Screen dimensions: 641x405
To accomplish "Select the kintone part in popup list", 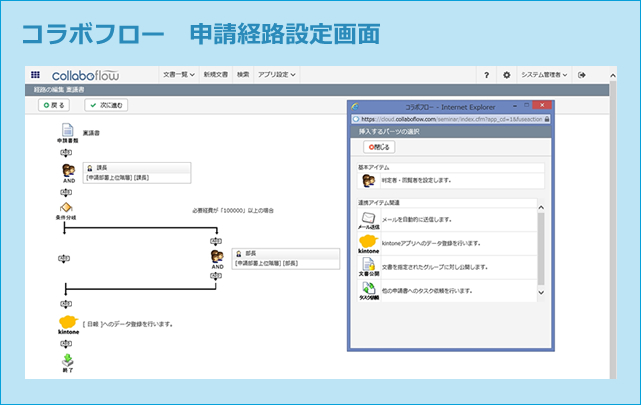I will [x=368, y=243].
